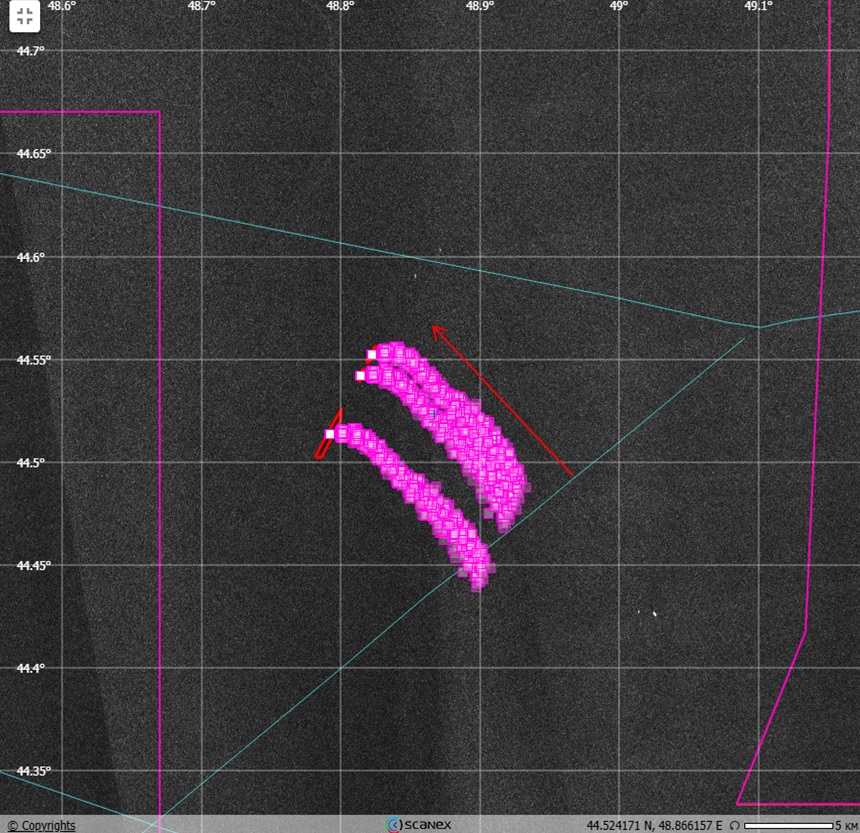Click the corner of the magenta rectangle boundary
This screenshot has width=860, height=833.
coord(159,112)
